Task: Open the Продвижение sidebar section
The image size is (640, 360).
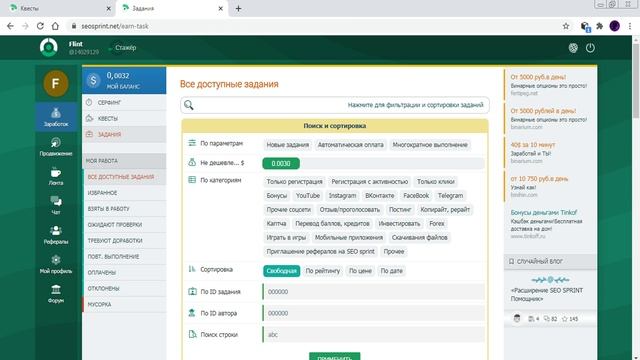Action: (56, 147)
